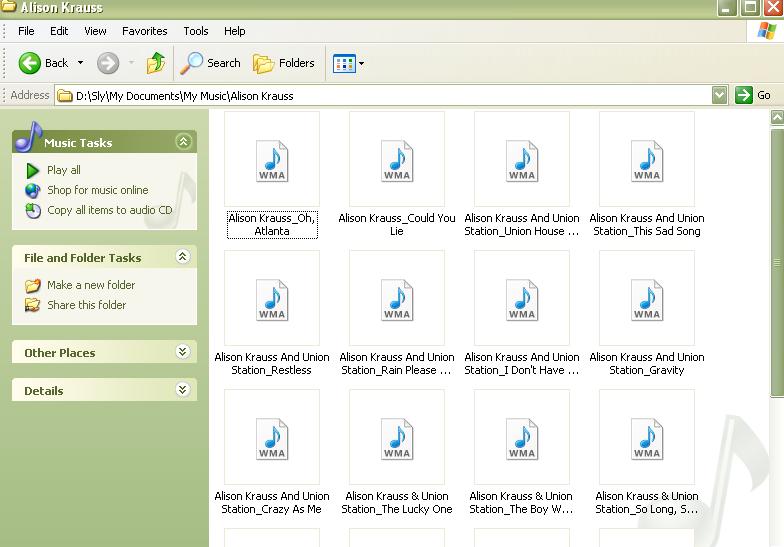Collapse the File and Folder Tasks panel
This screenshot has width=784, height=547.
click(182, 256)
